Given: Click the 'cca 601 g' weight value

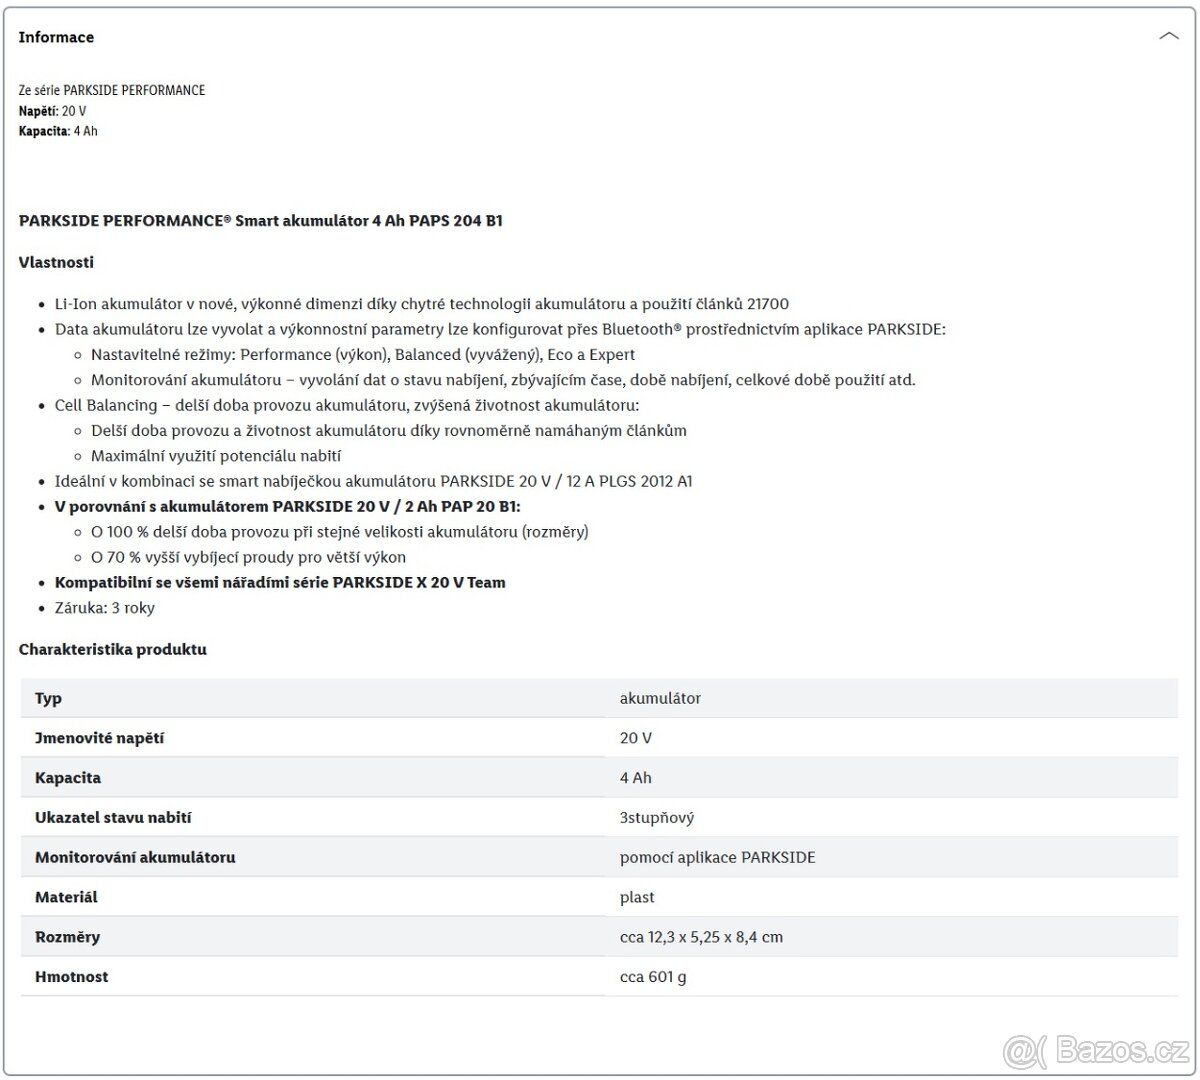Looking at the screenshot, I should 652,976.
